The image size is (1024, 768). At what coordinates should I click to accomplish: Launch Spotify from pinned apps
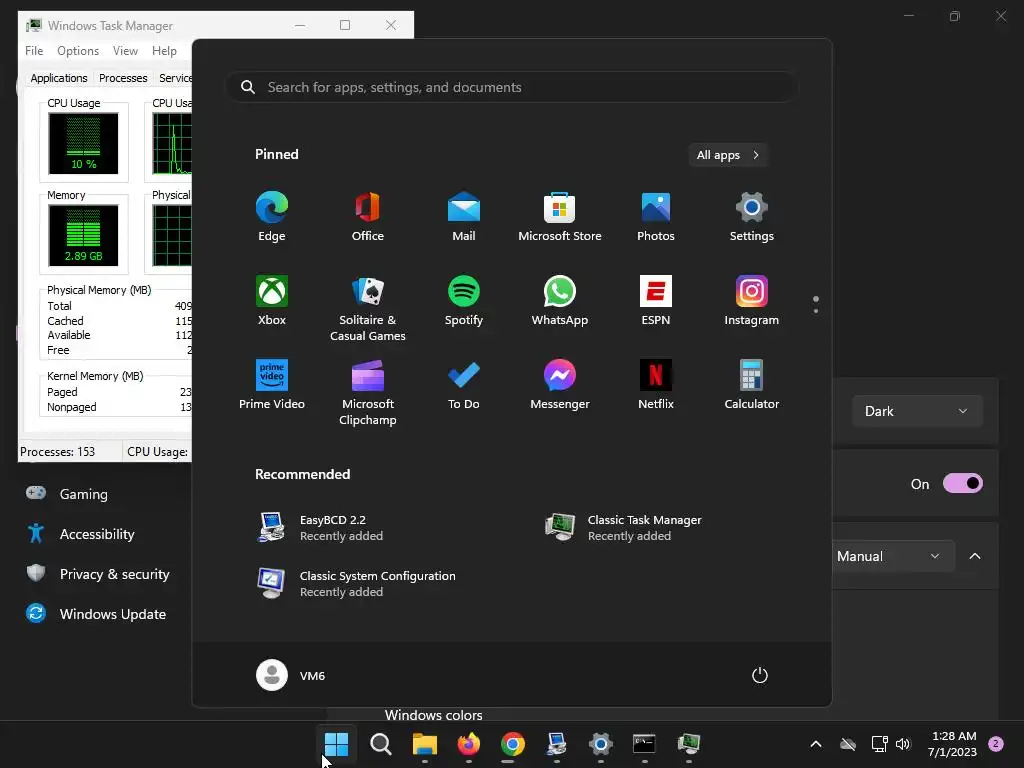[464, 301]
